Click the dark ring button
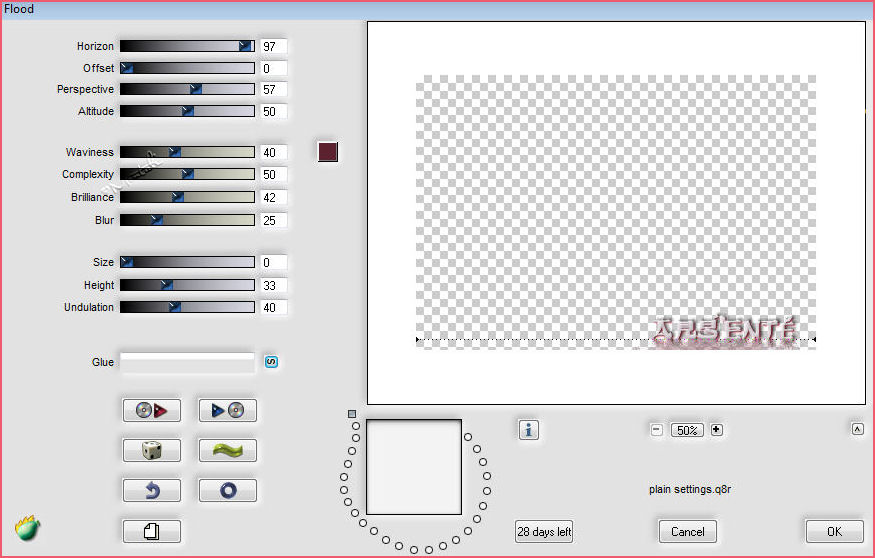 [227, 491]
